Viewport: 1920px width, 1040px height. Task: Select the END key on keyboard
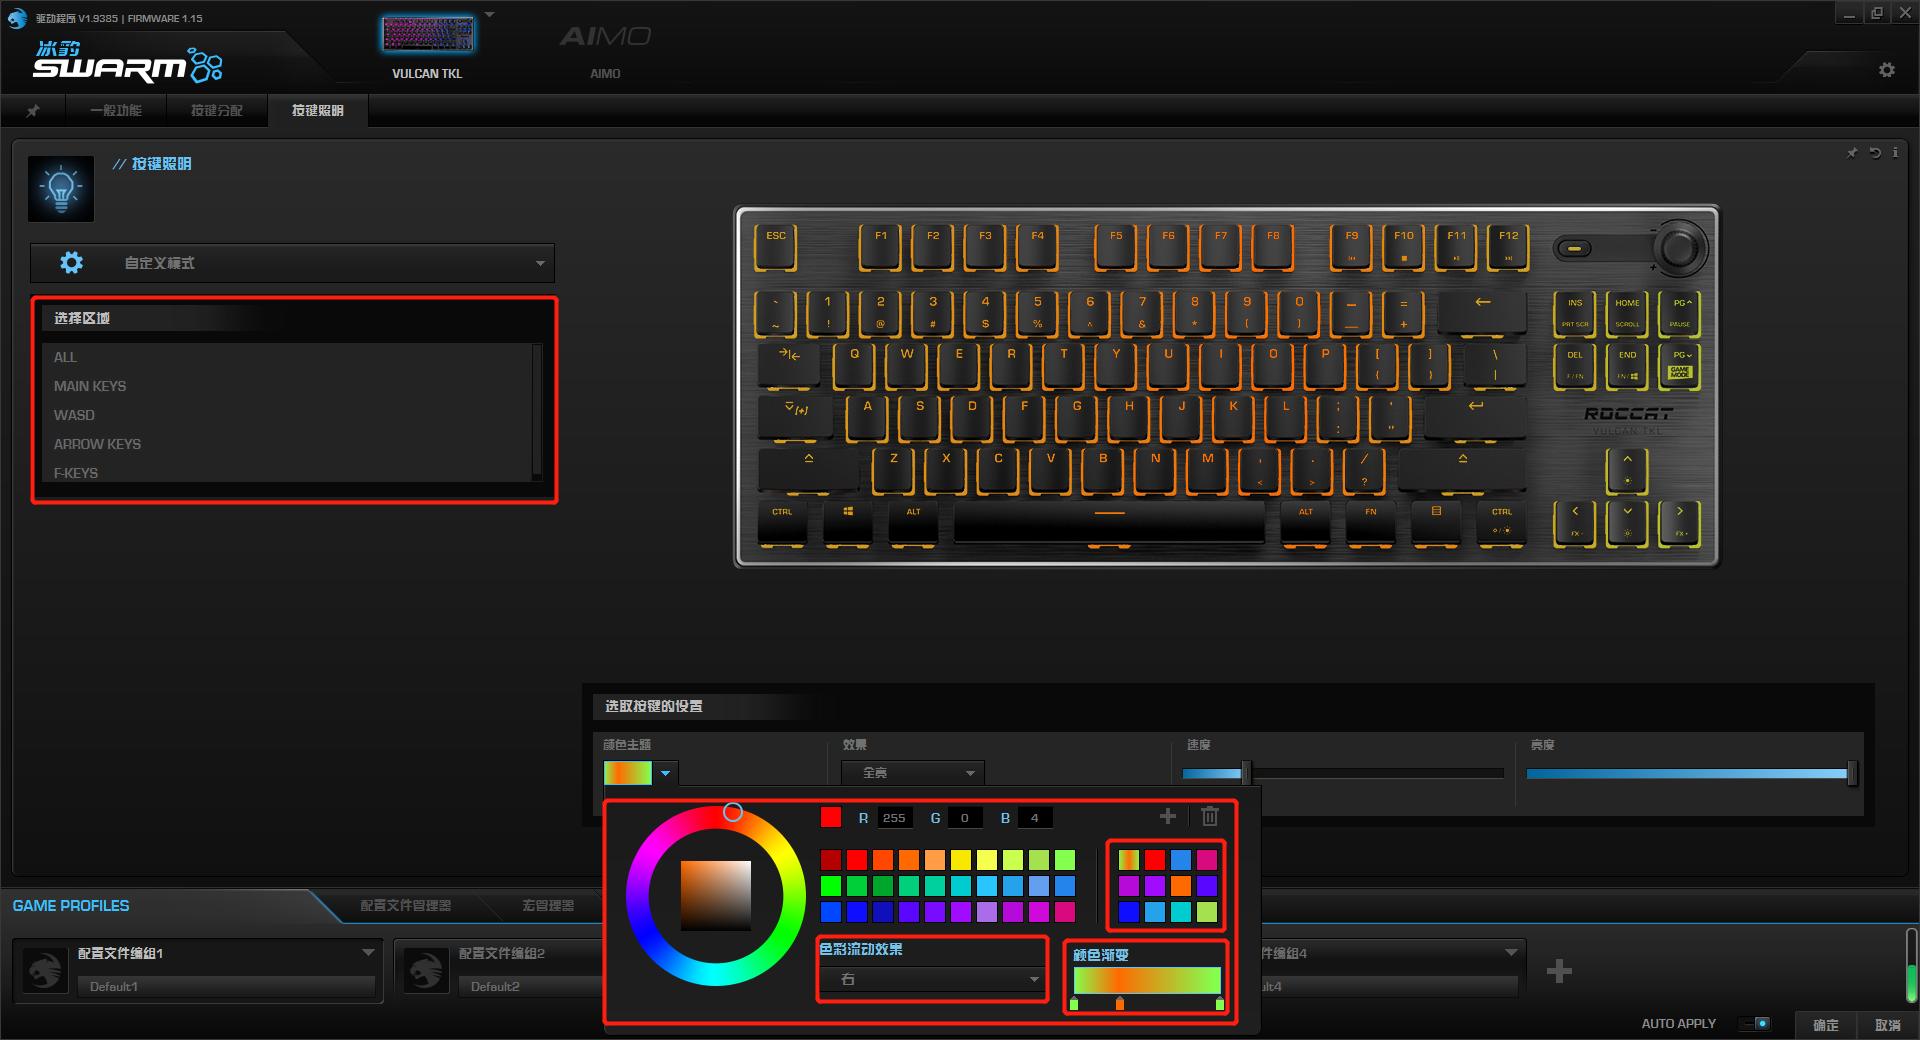pos(1627,364)
